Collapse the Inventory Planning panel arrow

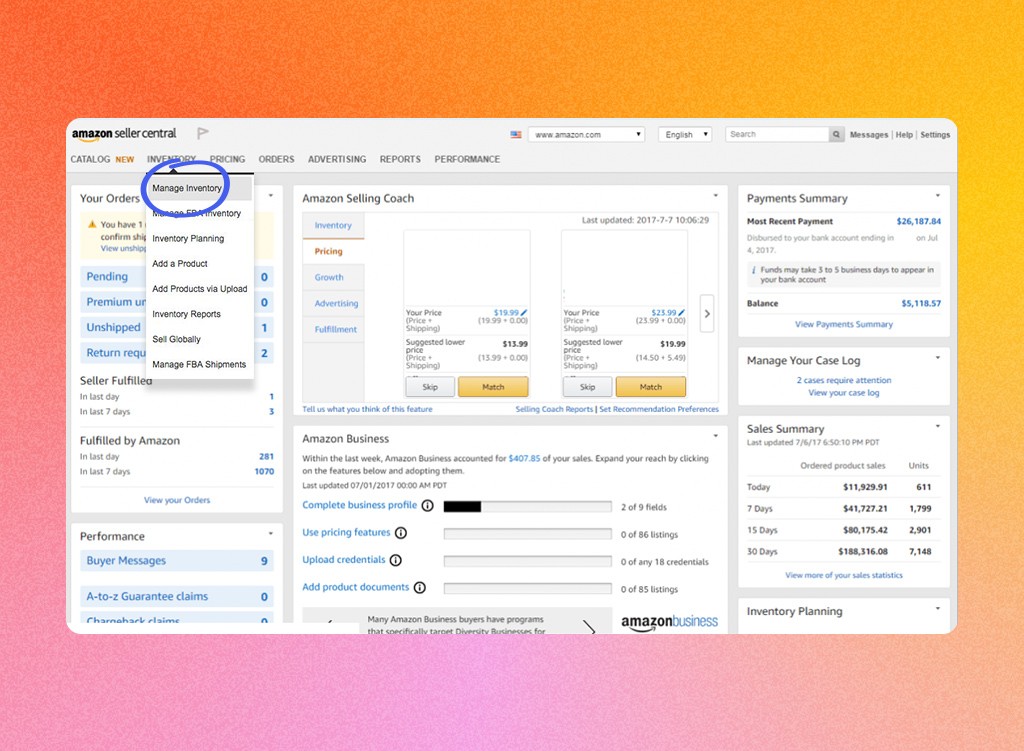[938, 608]
